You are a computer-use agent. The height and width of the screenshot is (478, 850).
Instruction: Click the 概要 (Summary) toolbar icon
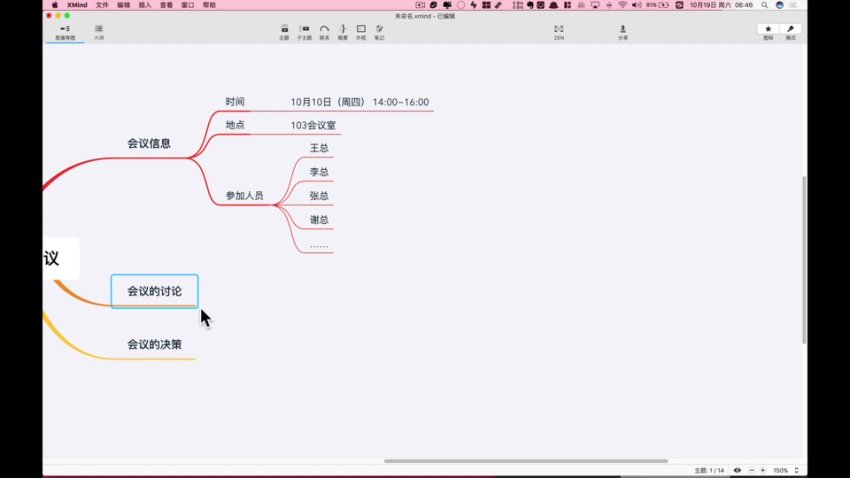coord(342,30)
